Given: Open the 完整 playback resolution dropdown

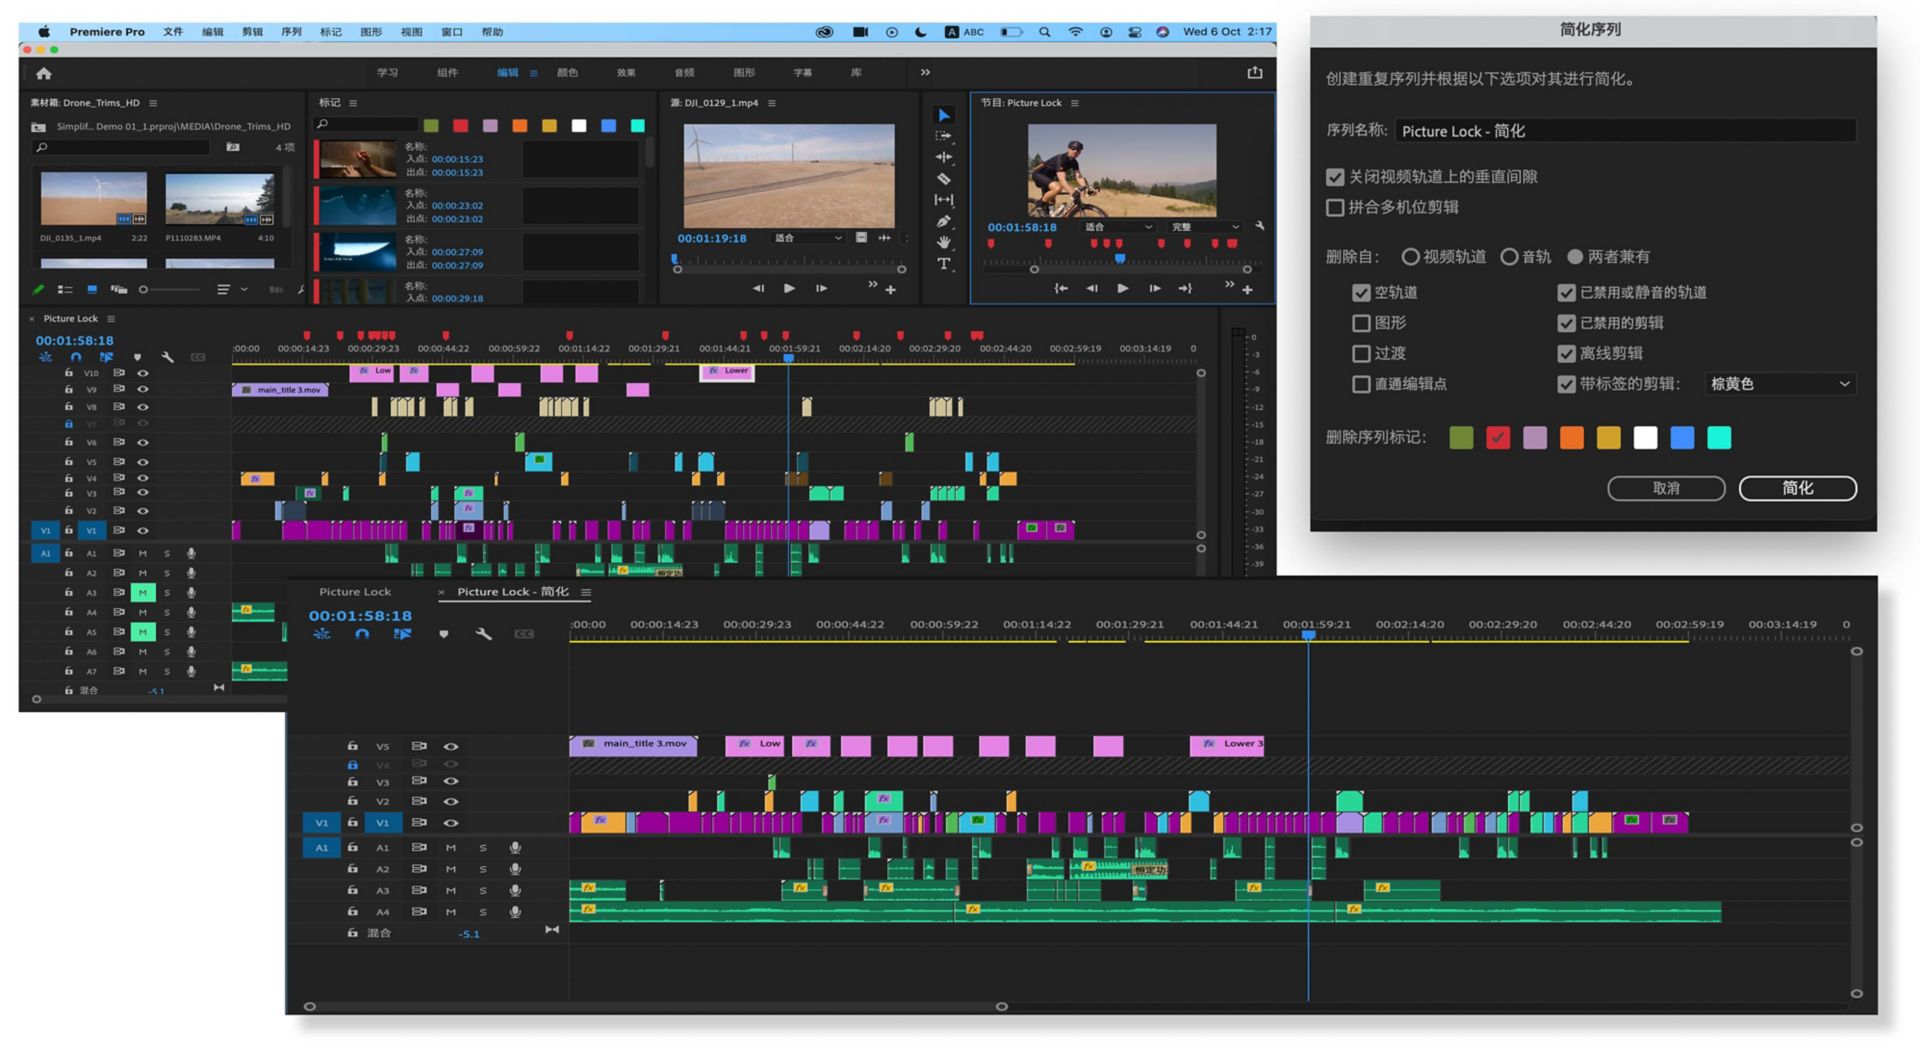Looking at the screenshot, I should (x=1205, y=227).
